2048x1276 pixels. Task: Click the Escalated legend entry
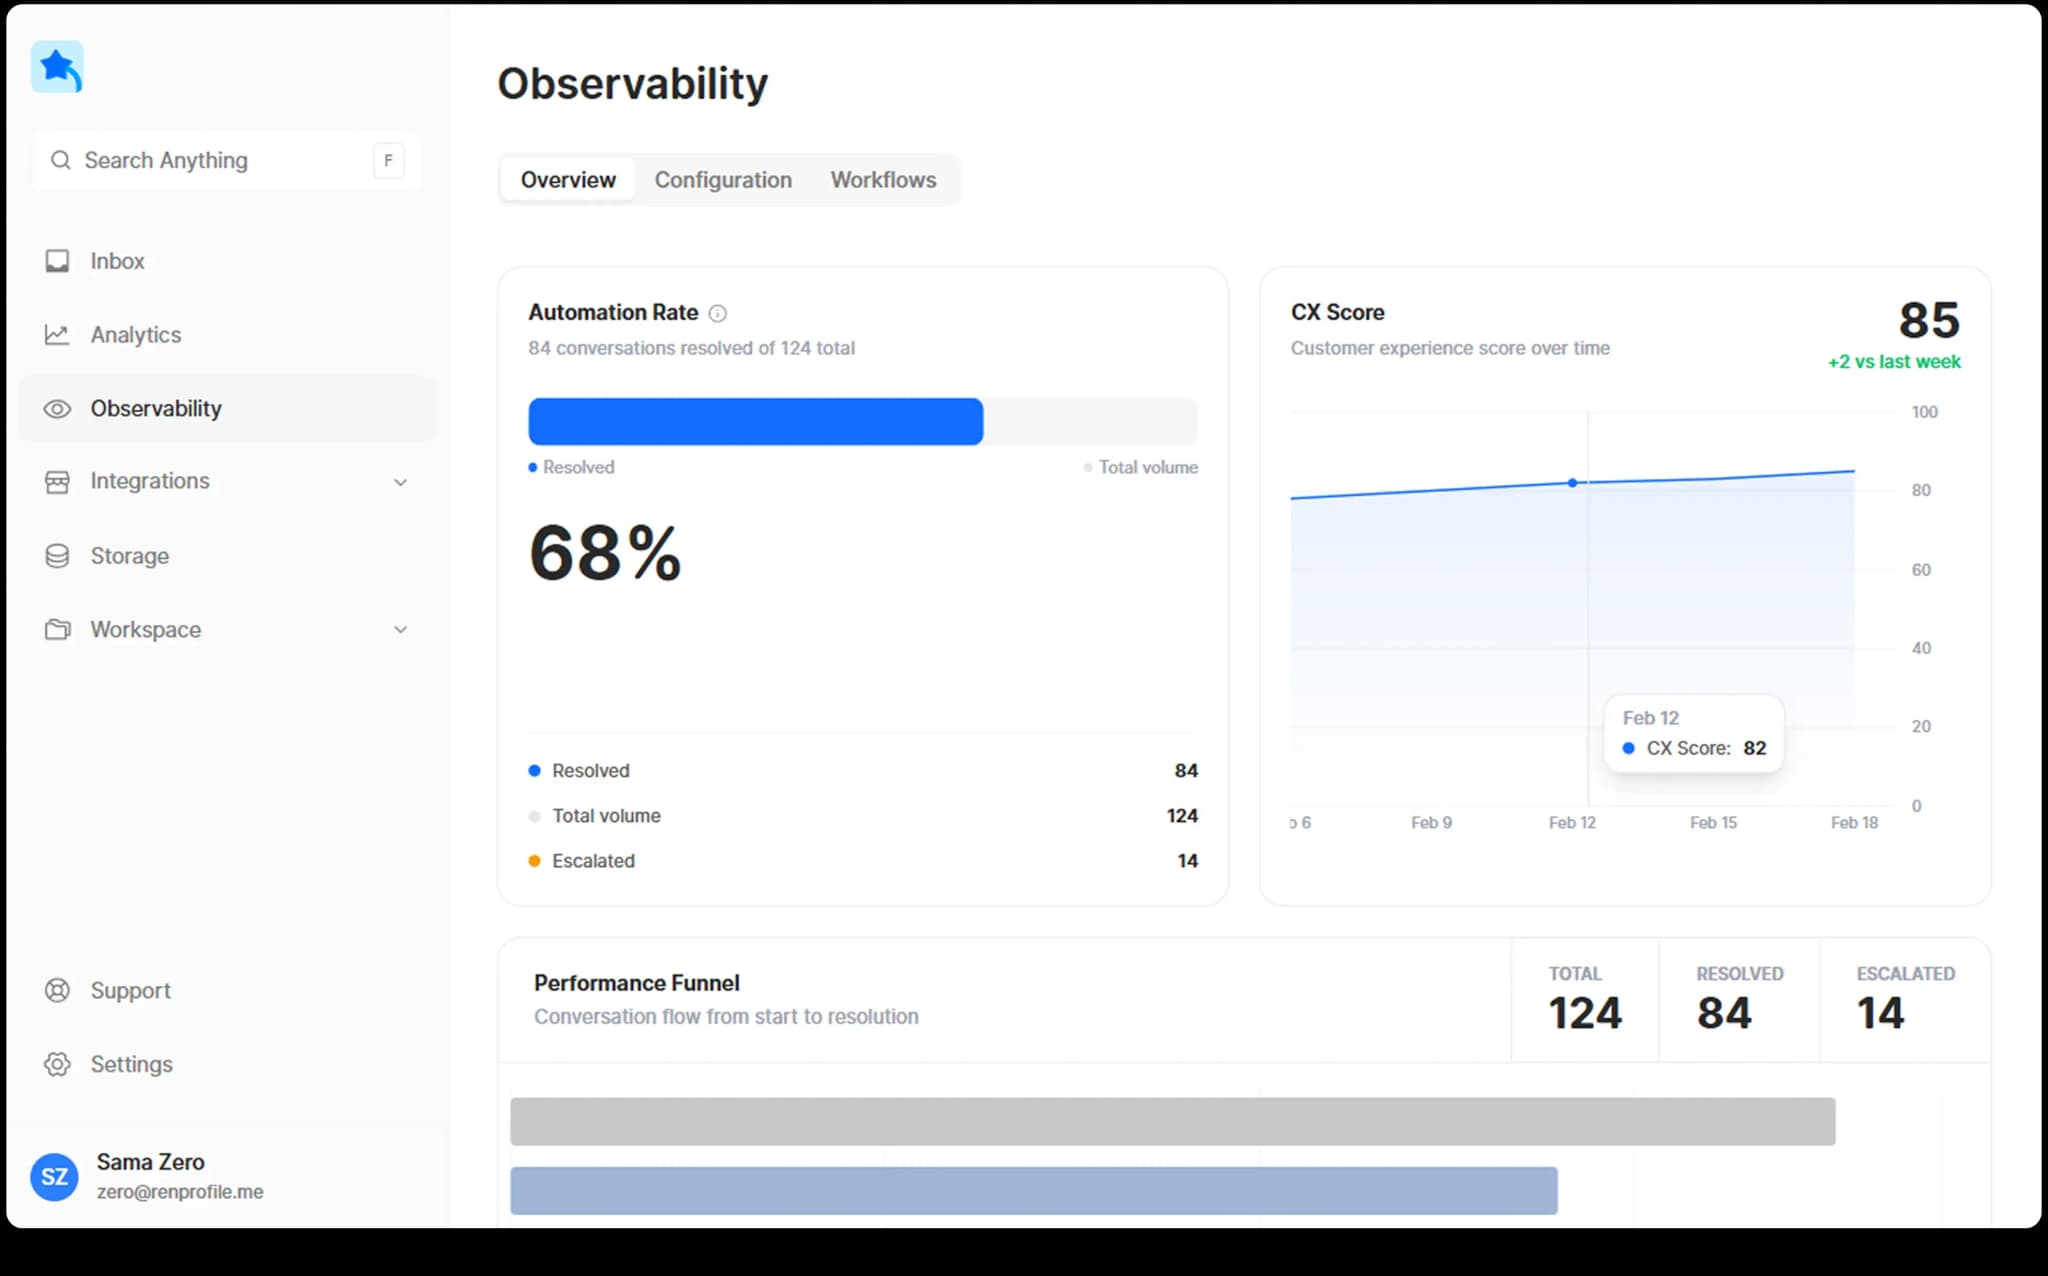pyautogui.click(x=592, y=861)
